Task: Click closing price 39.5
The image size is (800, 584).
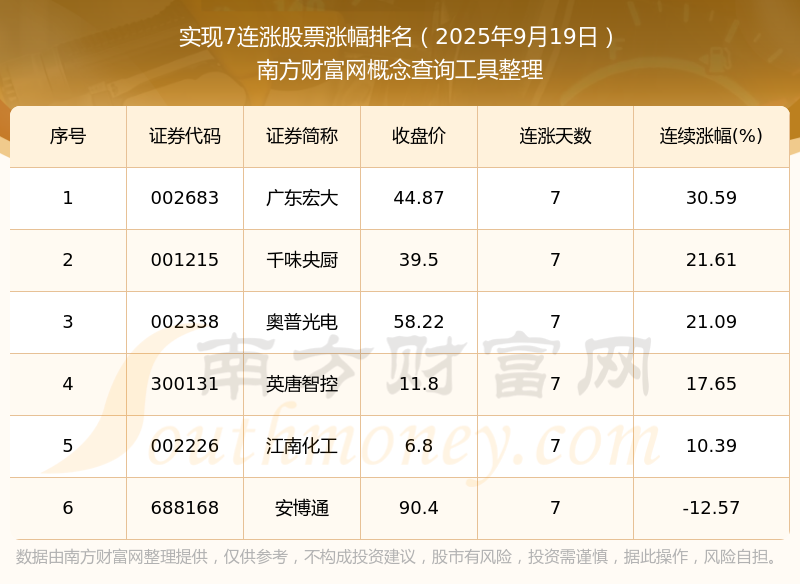Action: click(419, 260)
